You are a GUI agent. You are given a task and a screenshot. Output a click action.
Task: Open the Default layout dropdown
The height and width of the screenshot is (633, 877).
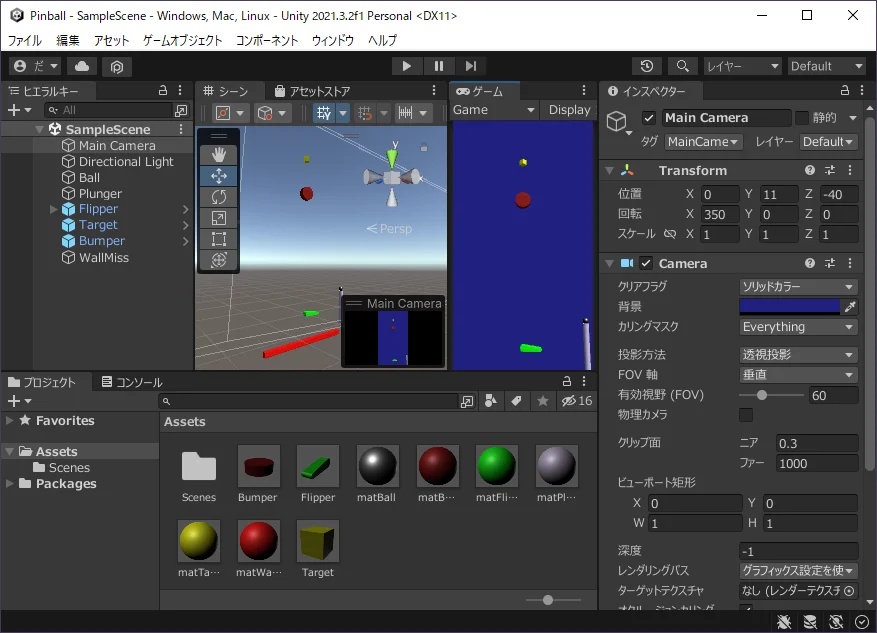click(827, 67)
